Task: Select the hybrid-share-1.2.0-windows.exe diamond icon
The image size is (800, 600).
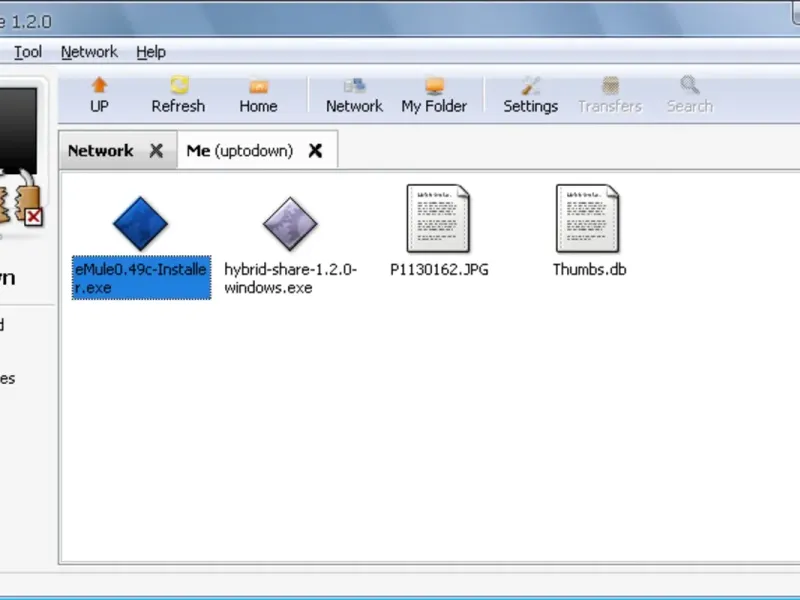Action: [x=290, y=223]
